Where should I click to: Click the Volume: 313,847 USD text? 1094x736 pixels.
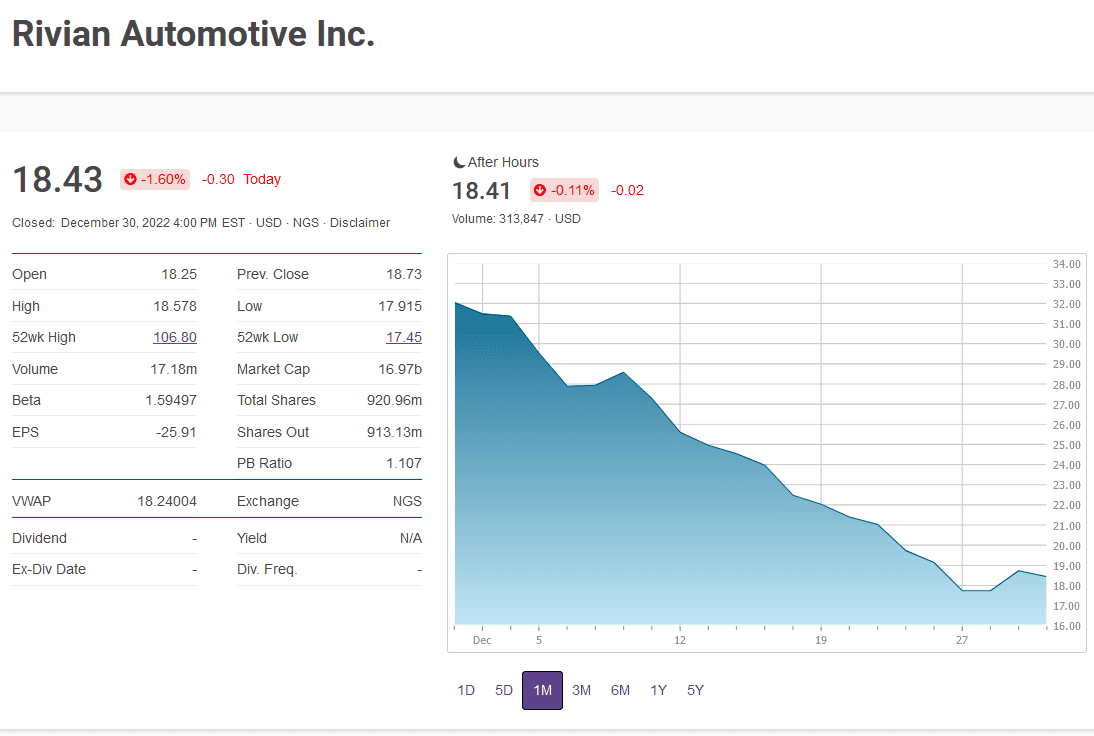tap(516, 218)
